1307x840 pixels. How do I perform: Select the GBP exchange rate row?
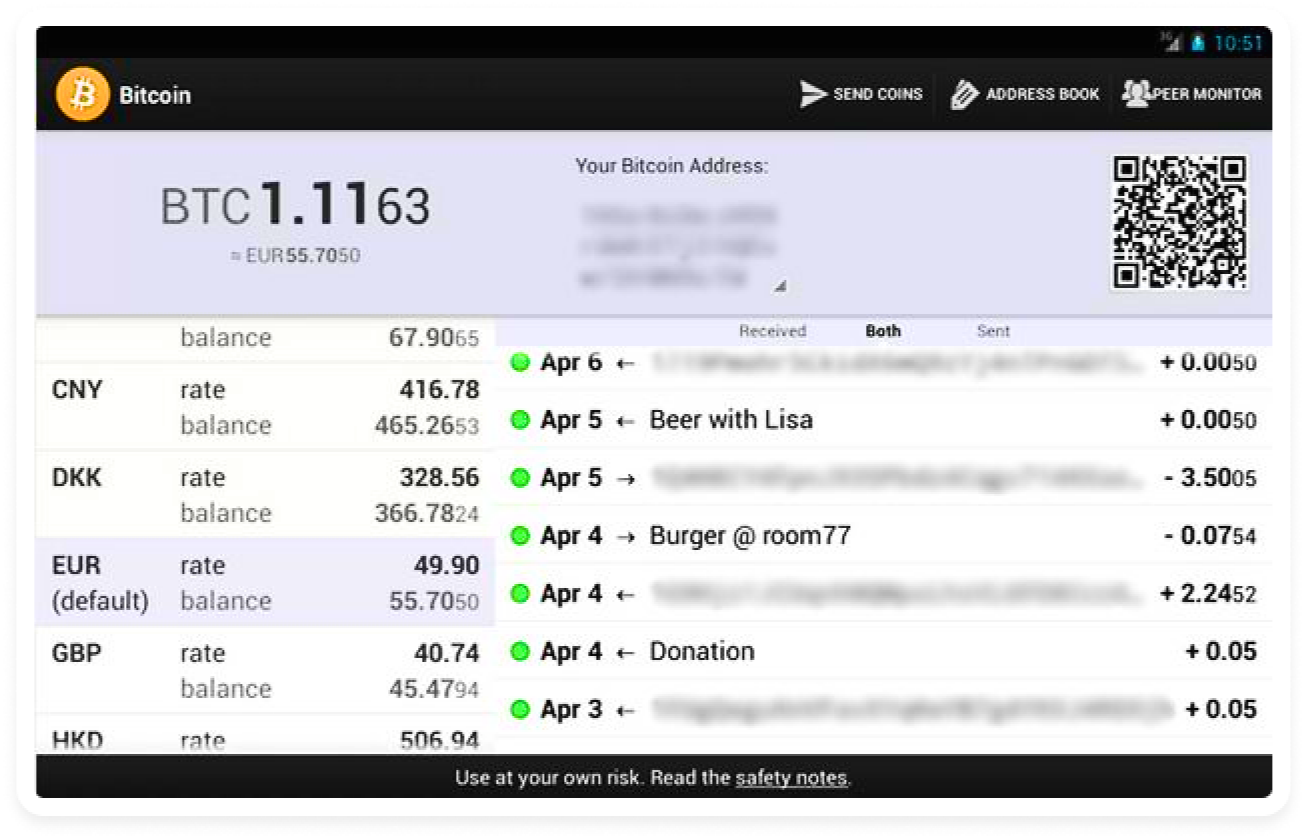tap(265, 671)
